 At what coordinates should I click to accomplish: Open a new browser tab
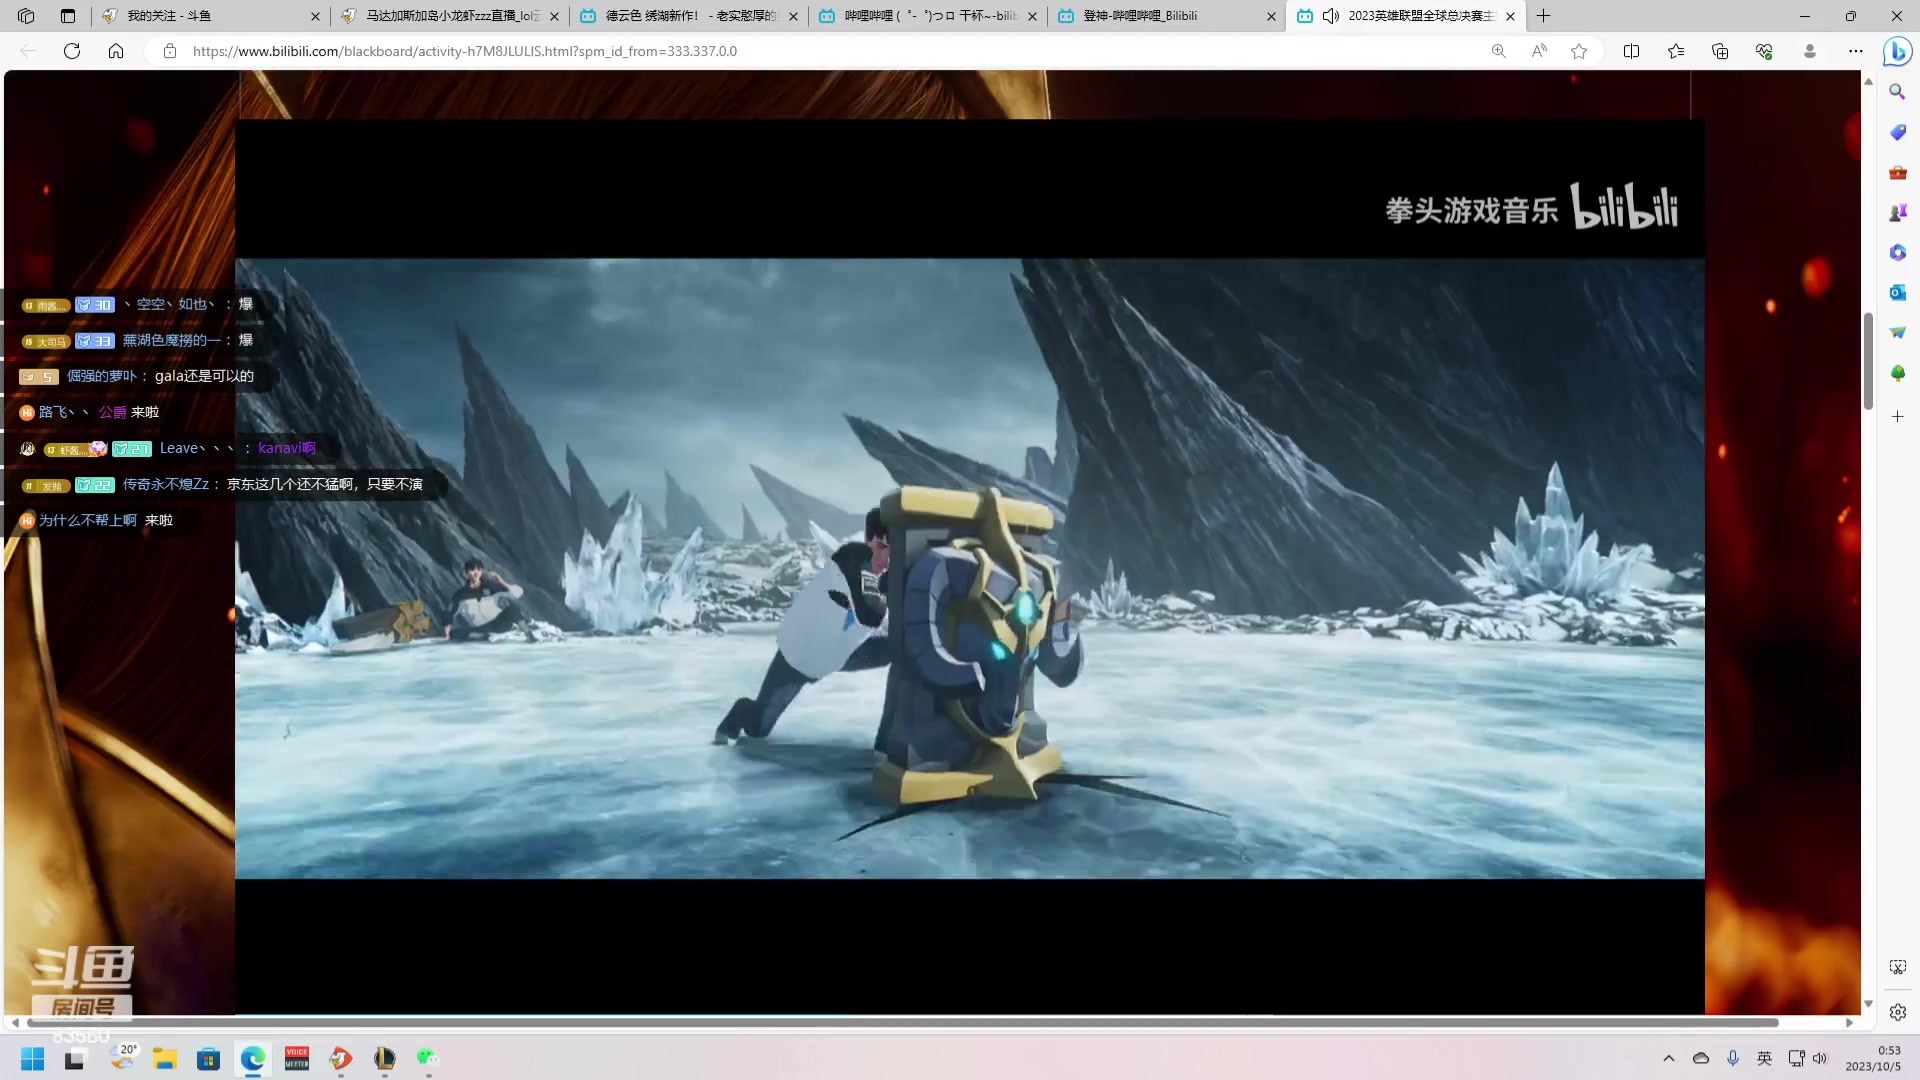[x=1544, y=16]
